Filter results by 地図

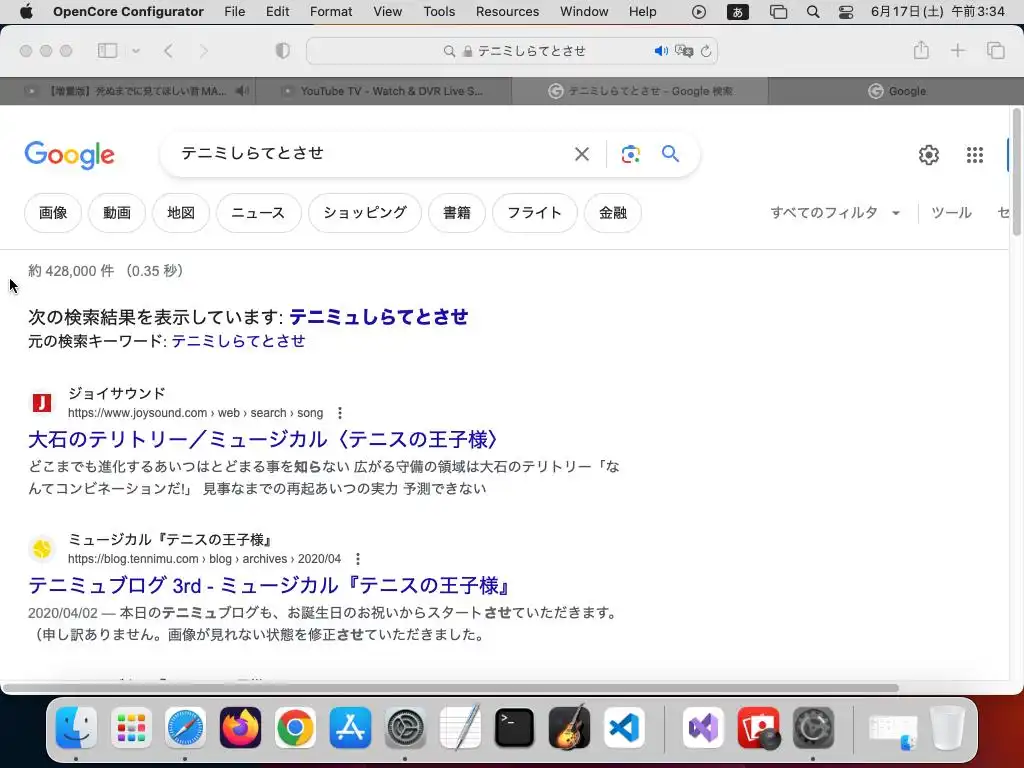(181, 213)
